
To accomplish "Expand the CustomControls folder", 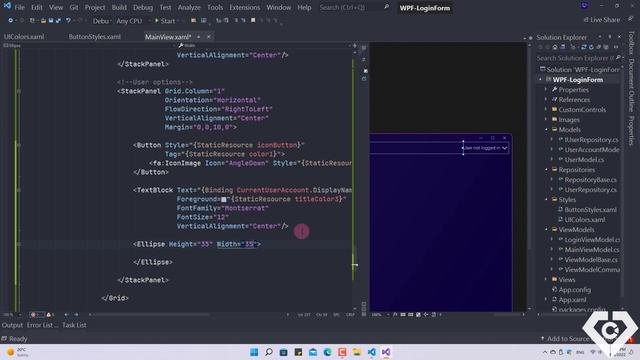I will point(546,110).
